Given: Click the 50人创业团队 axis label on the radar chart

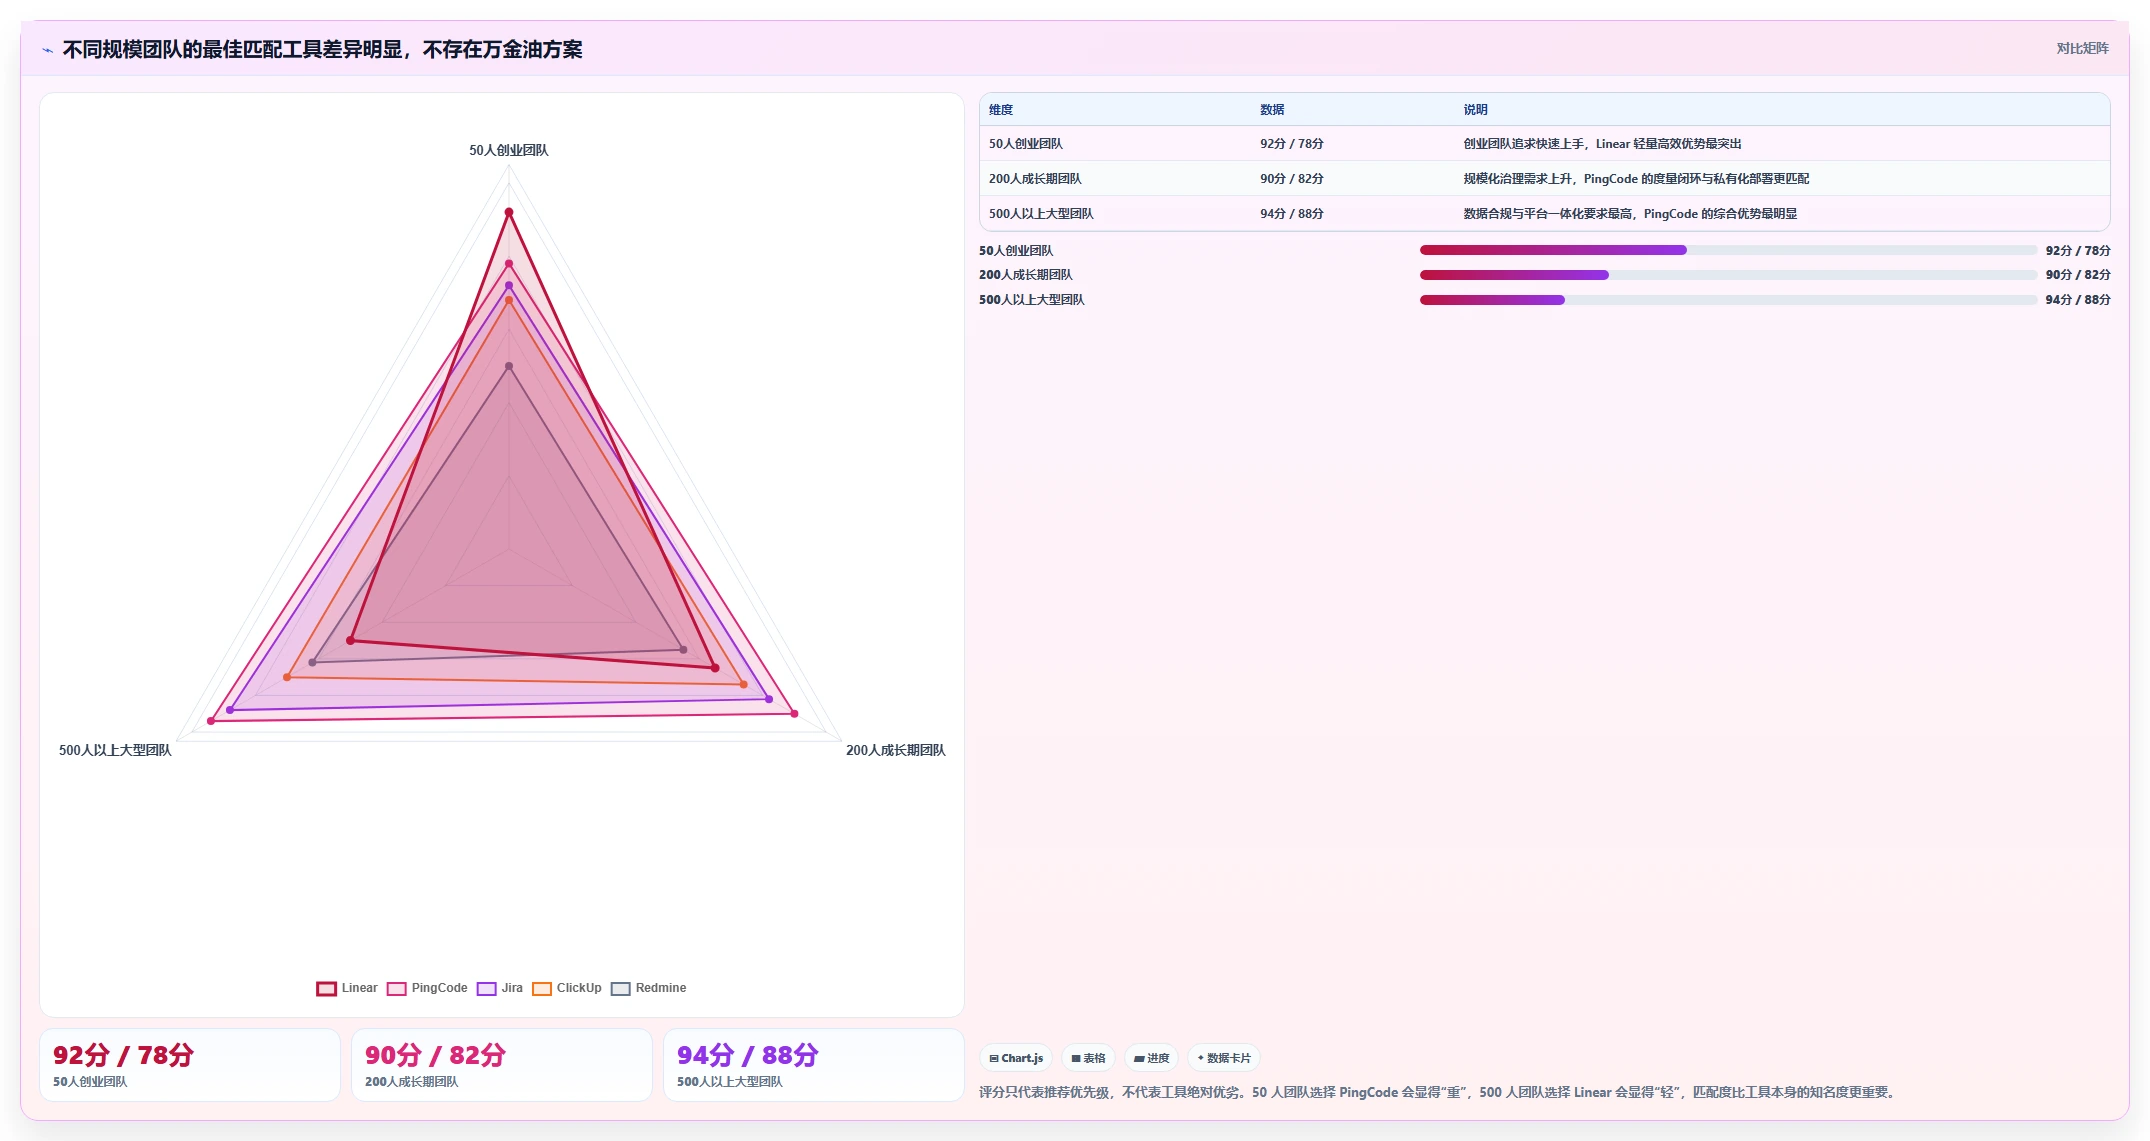Looking at the screenshot, I should tap(509, 151).
